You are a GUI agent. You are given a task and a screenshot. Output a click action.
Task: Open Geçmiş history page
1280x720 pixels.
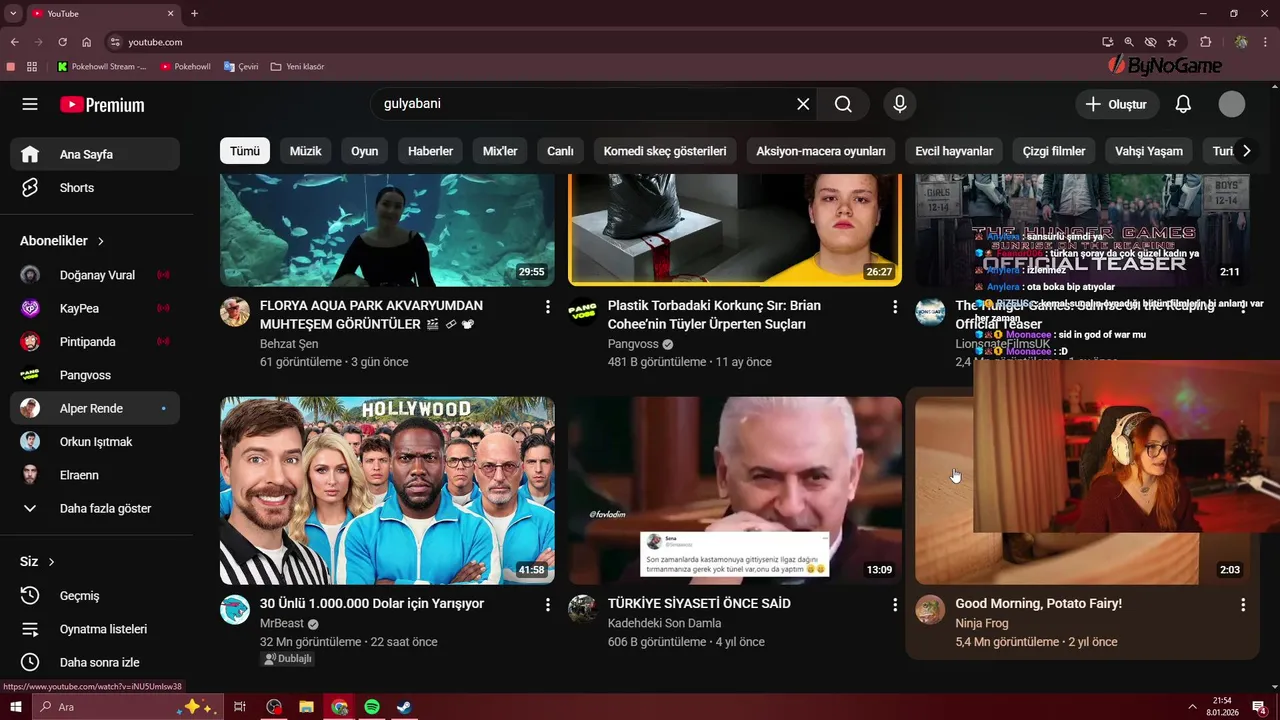[x=95, y=596]
